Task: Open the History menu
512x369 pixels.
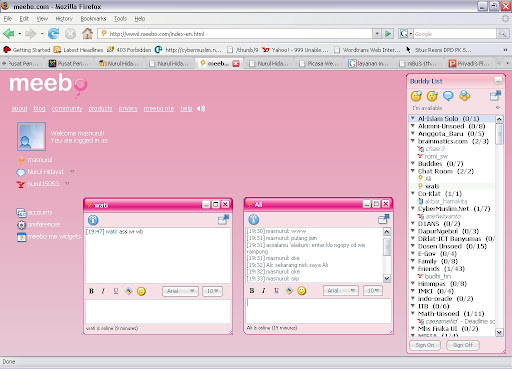Action: pyautogui.click(x=64, y=19)
